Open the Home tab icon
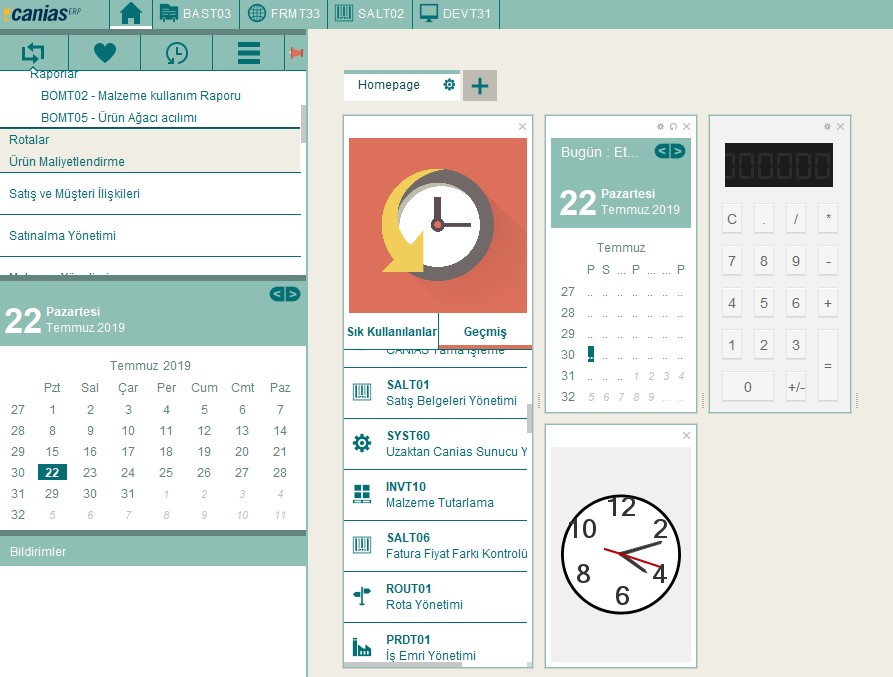893x677 pixels. [130, 14]
